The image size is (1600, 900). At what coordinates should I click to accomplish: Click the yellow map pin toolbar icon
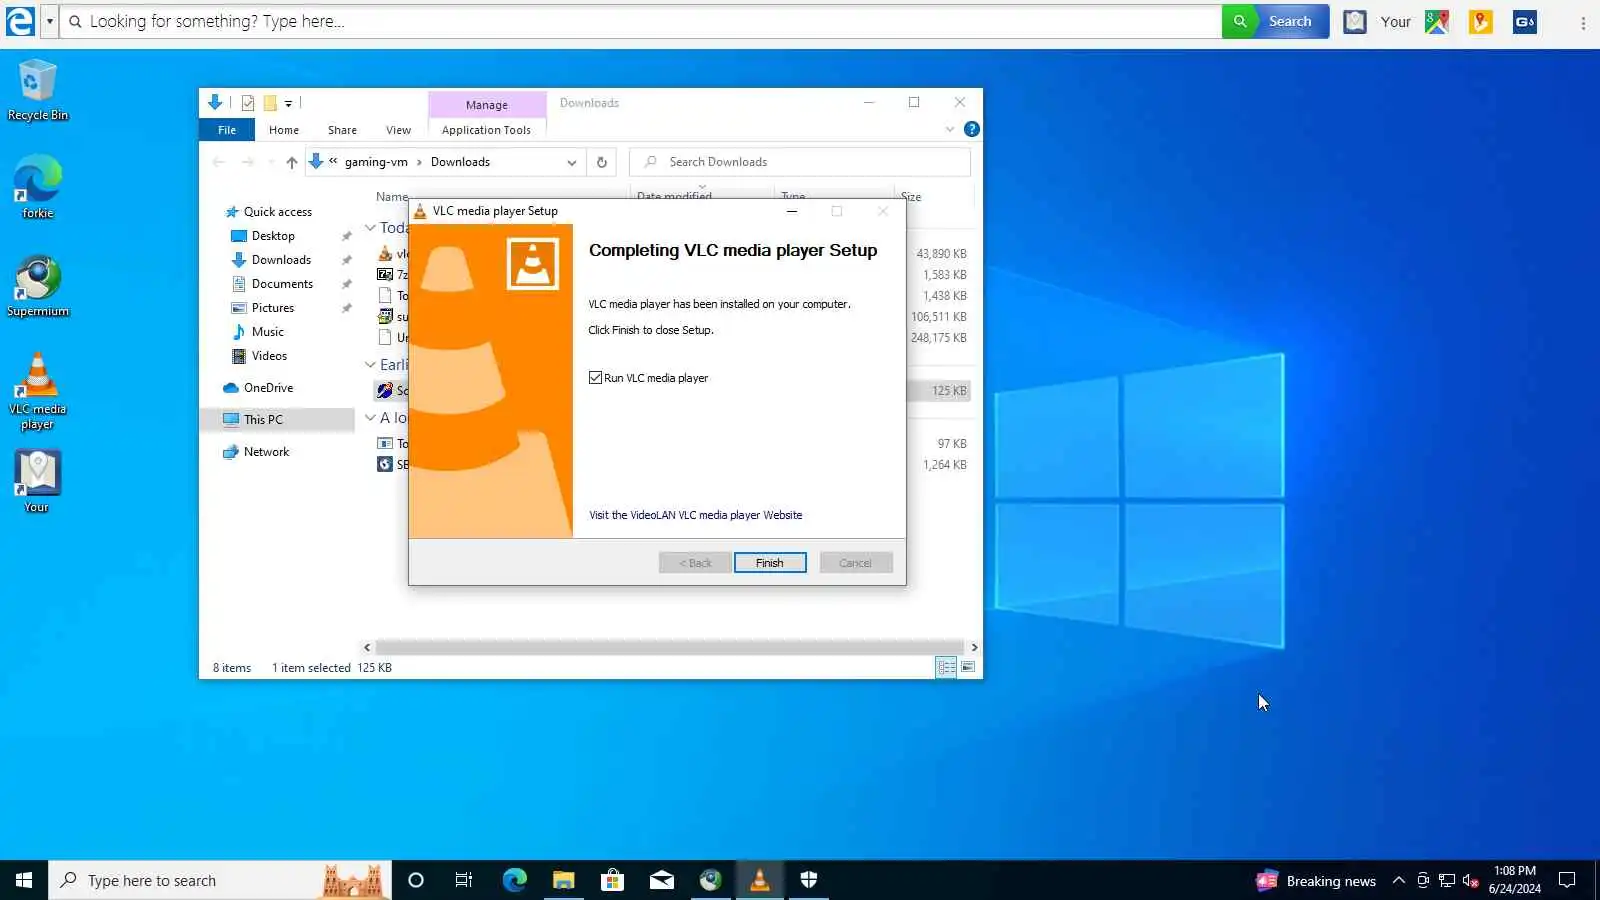pos(1481,22)
